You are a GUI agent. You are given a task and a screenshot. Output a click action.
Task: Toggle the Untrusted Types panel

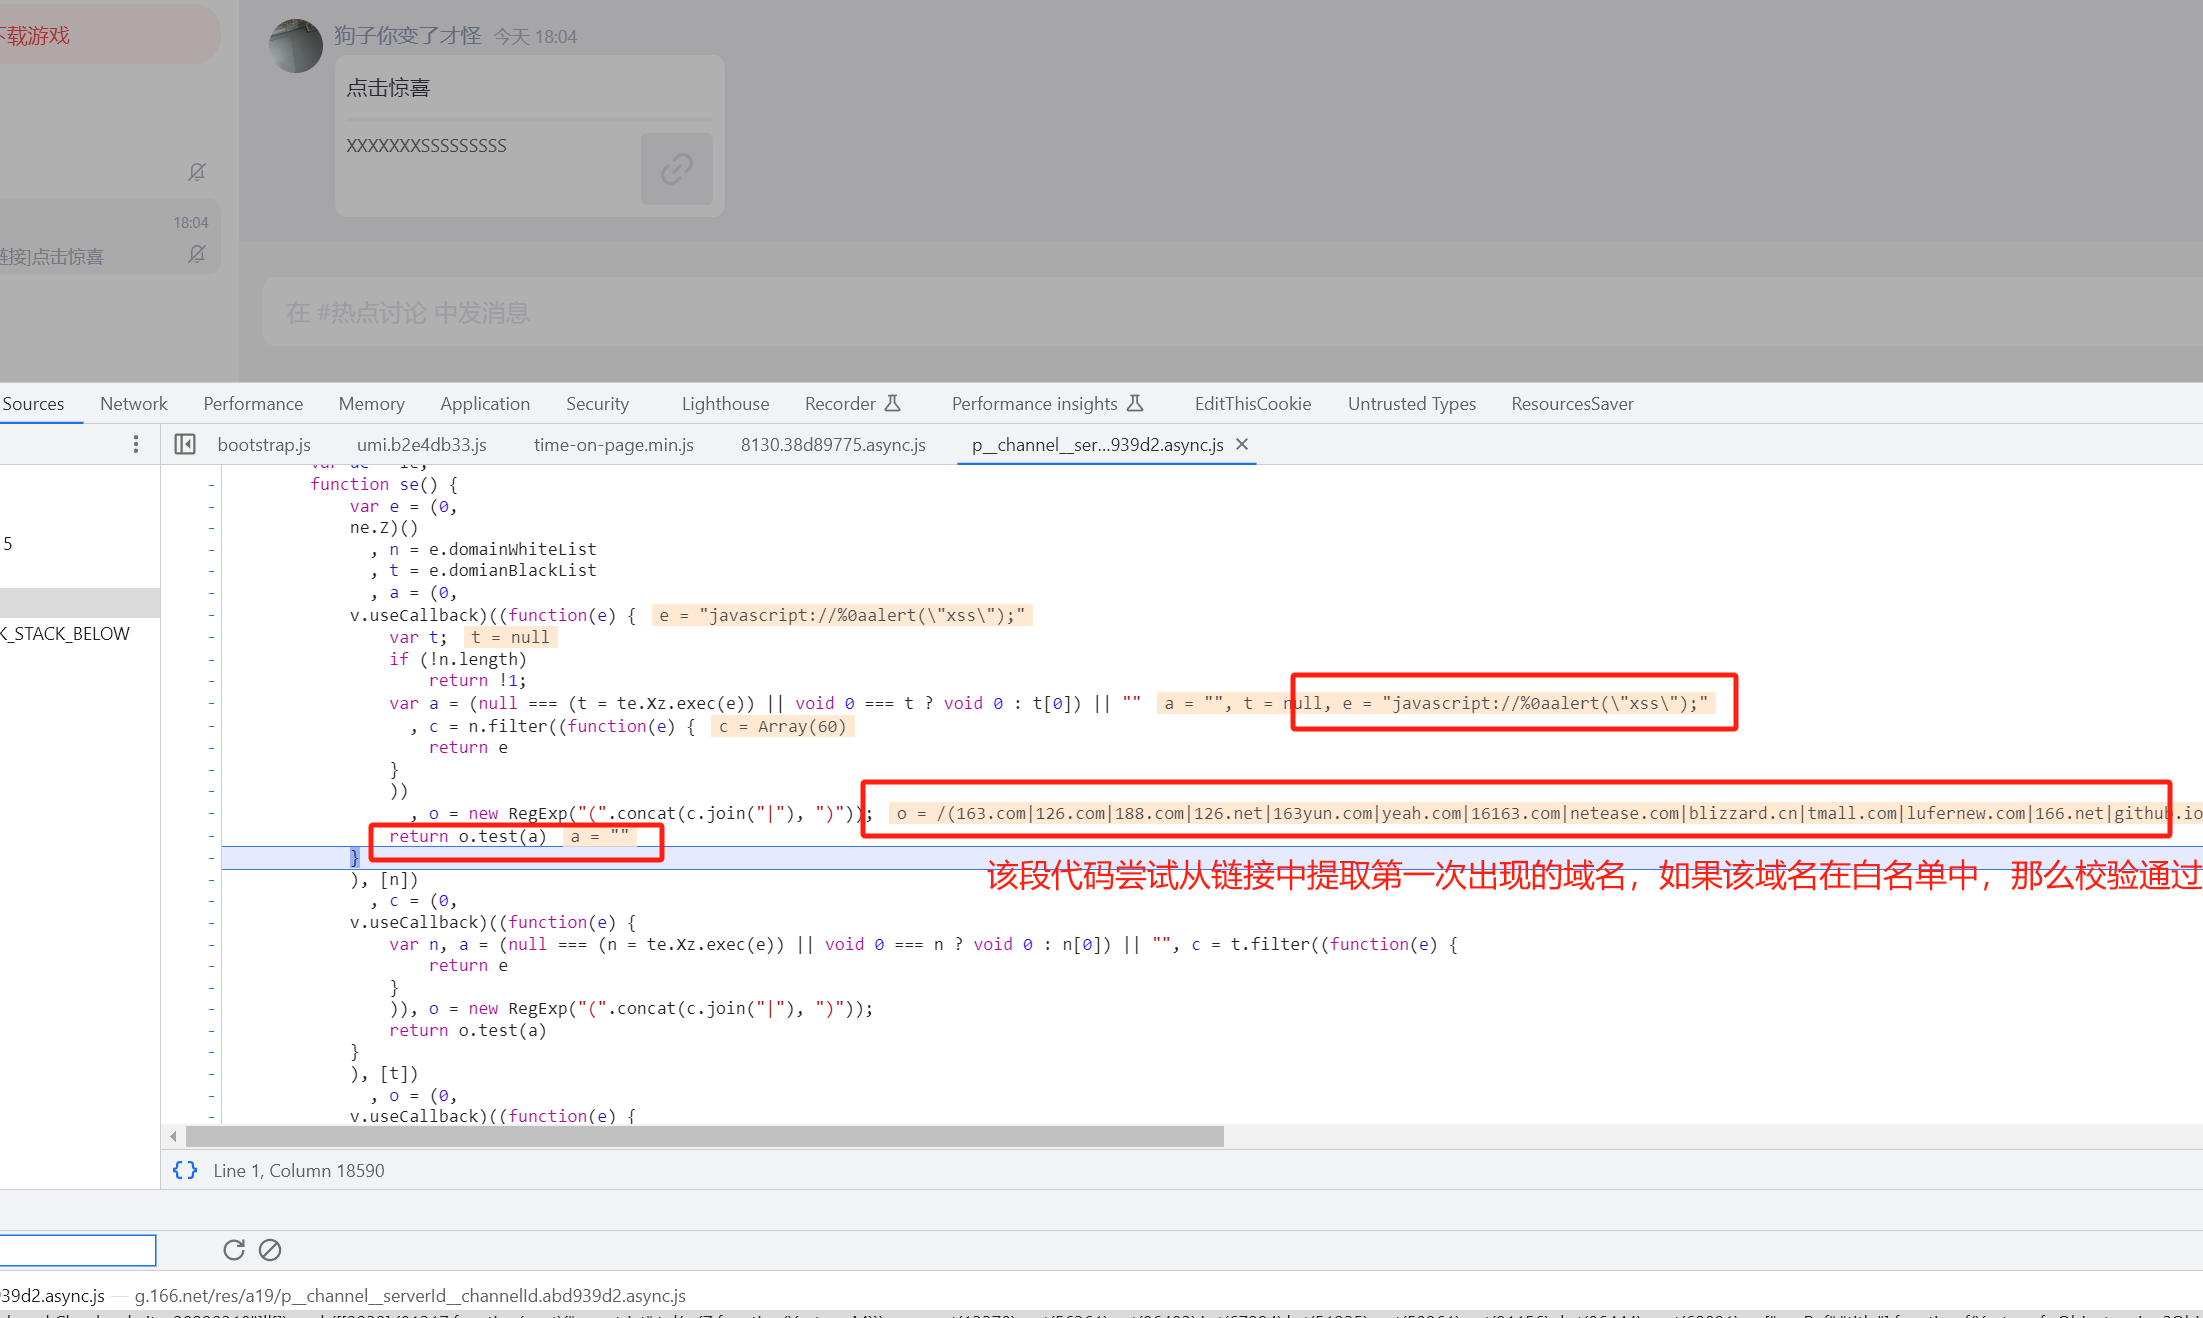point(1411,405)
